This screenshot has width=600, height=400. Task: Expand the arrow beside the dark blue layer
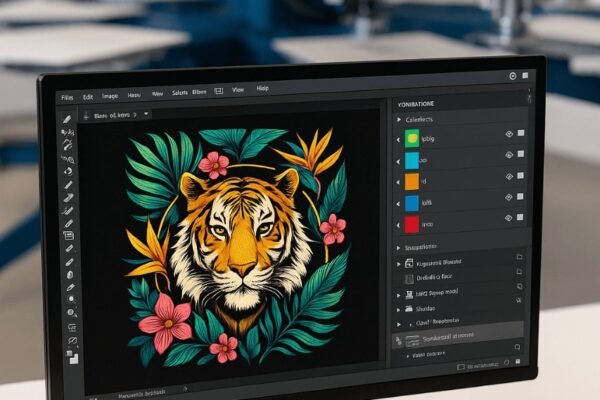point(398,204)
